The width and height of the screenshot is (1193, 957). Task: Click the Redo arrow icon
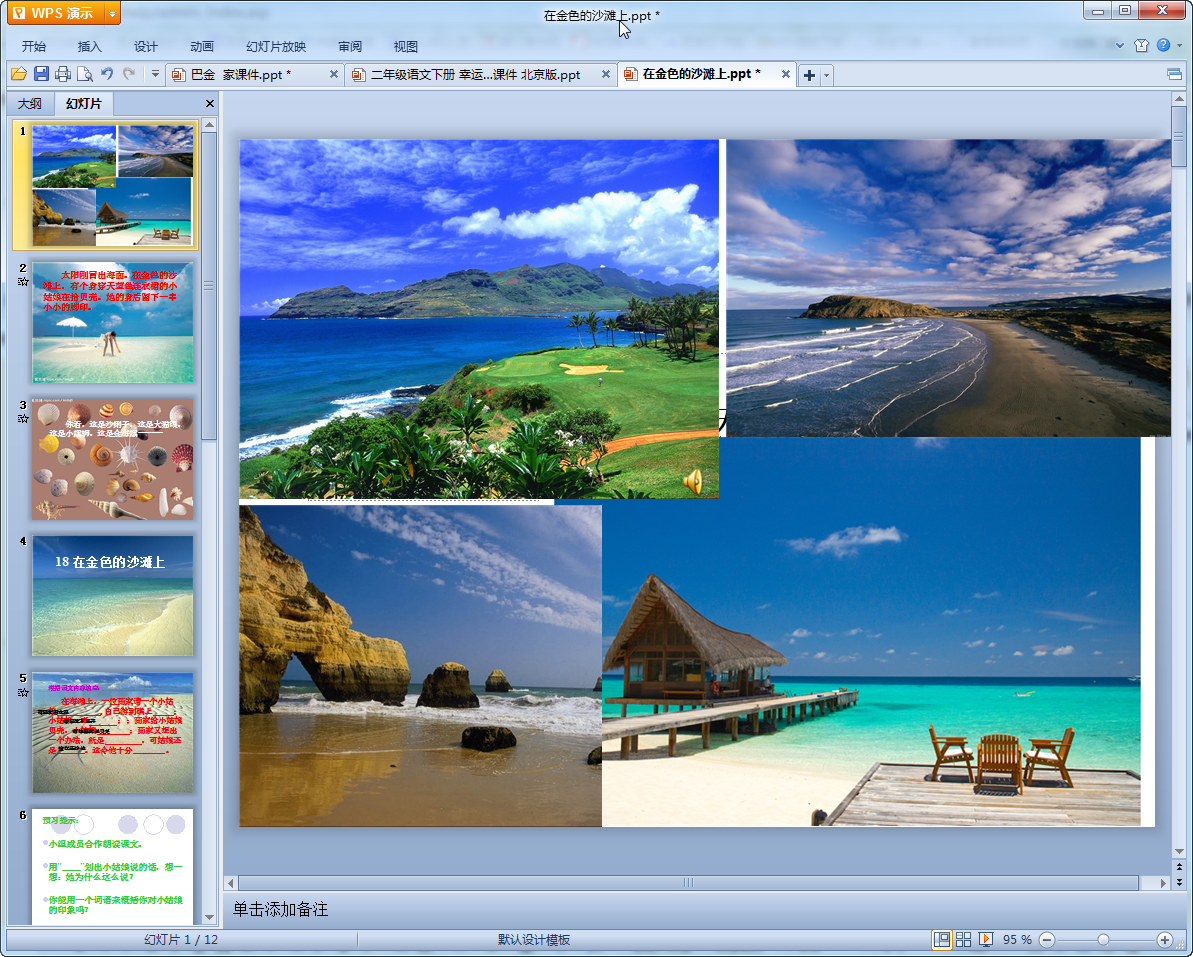point(129,74)
